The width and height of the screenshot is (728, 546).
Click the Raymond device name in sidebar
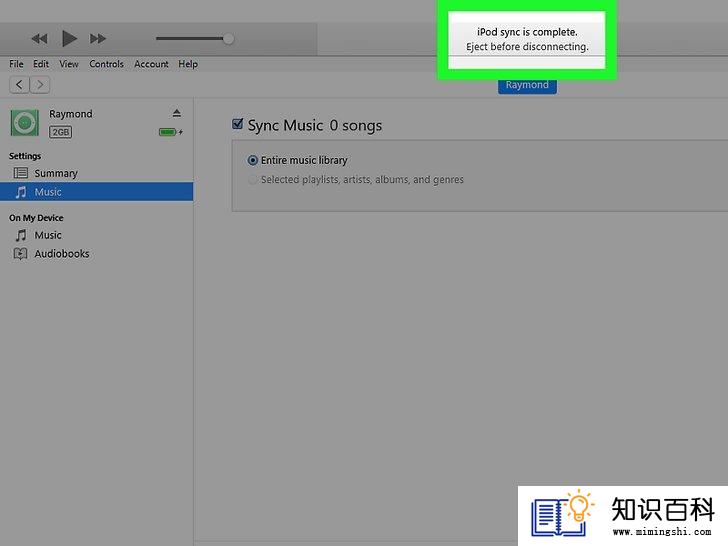click(71, 114)
